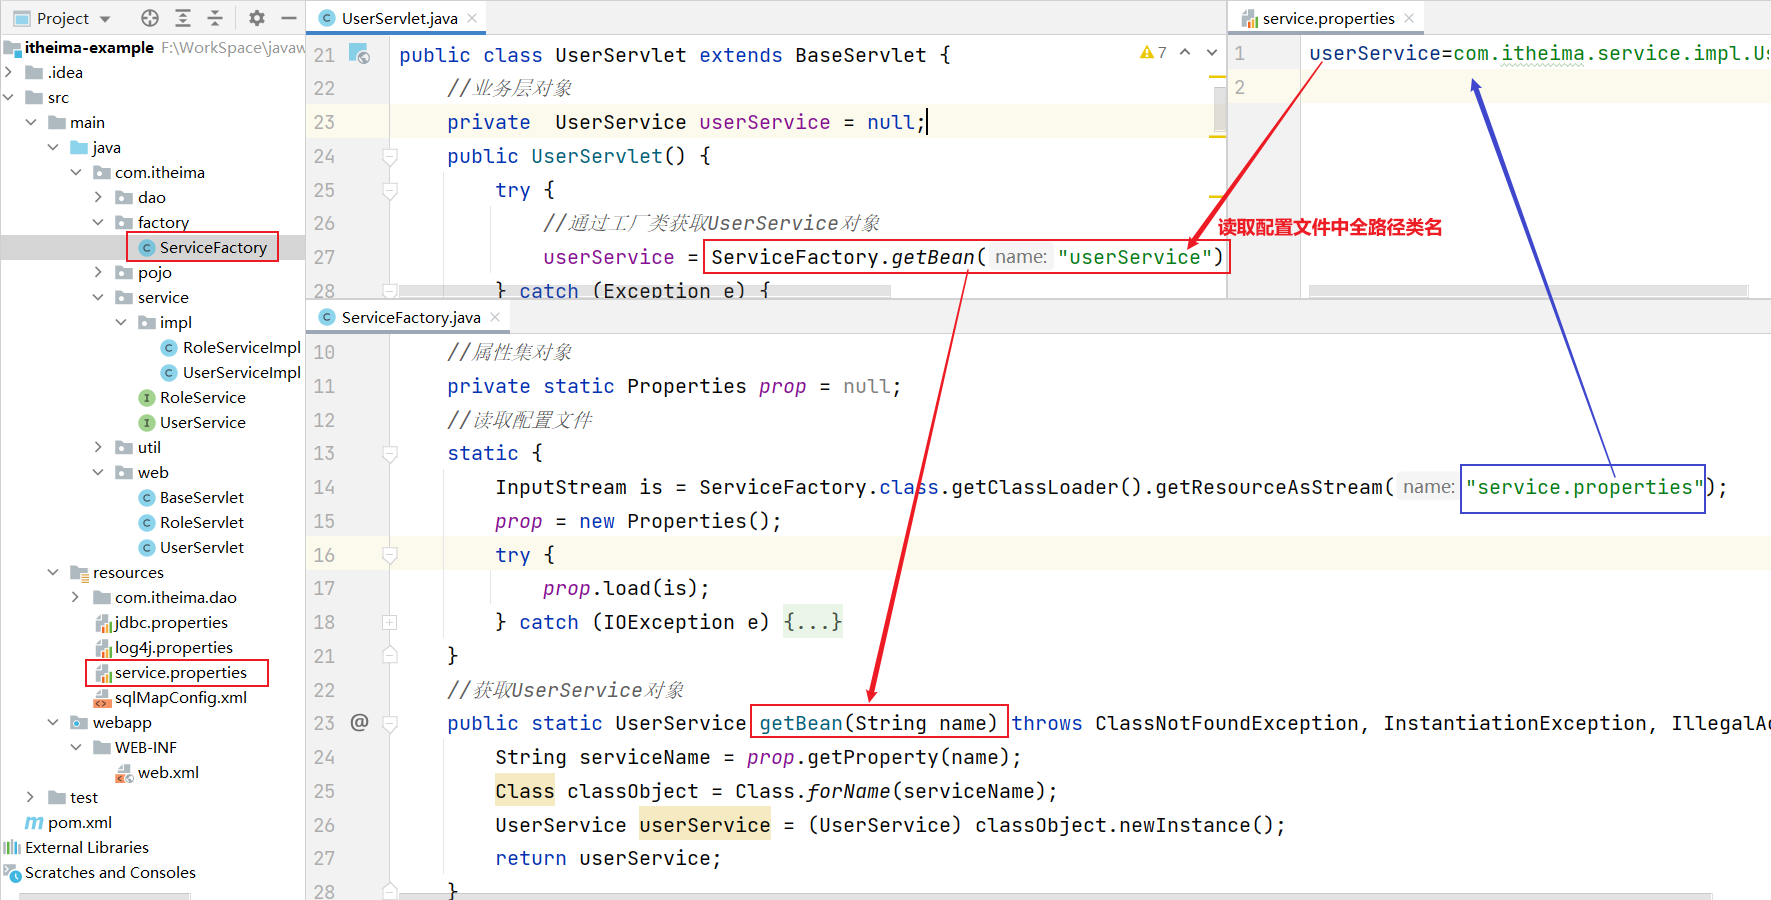The height and width of the screenshot is (900, 1771).
Task: Fold the UserServlet constructor at line 24
Action: pyautogui.click(x=390, y=156)
